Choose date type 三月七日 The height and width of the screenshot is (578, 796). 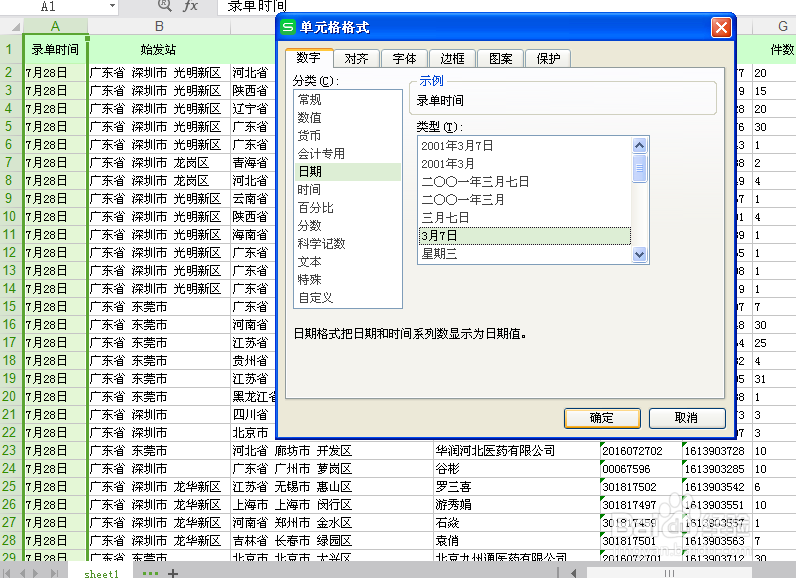525,218
